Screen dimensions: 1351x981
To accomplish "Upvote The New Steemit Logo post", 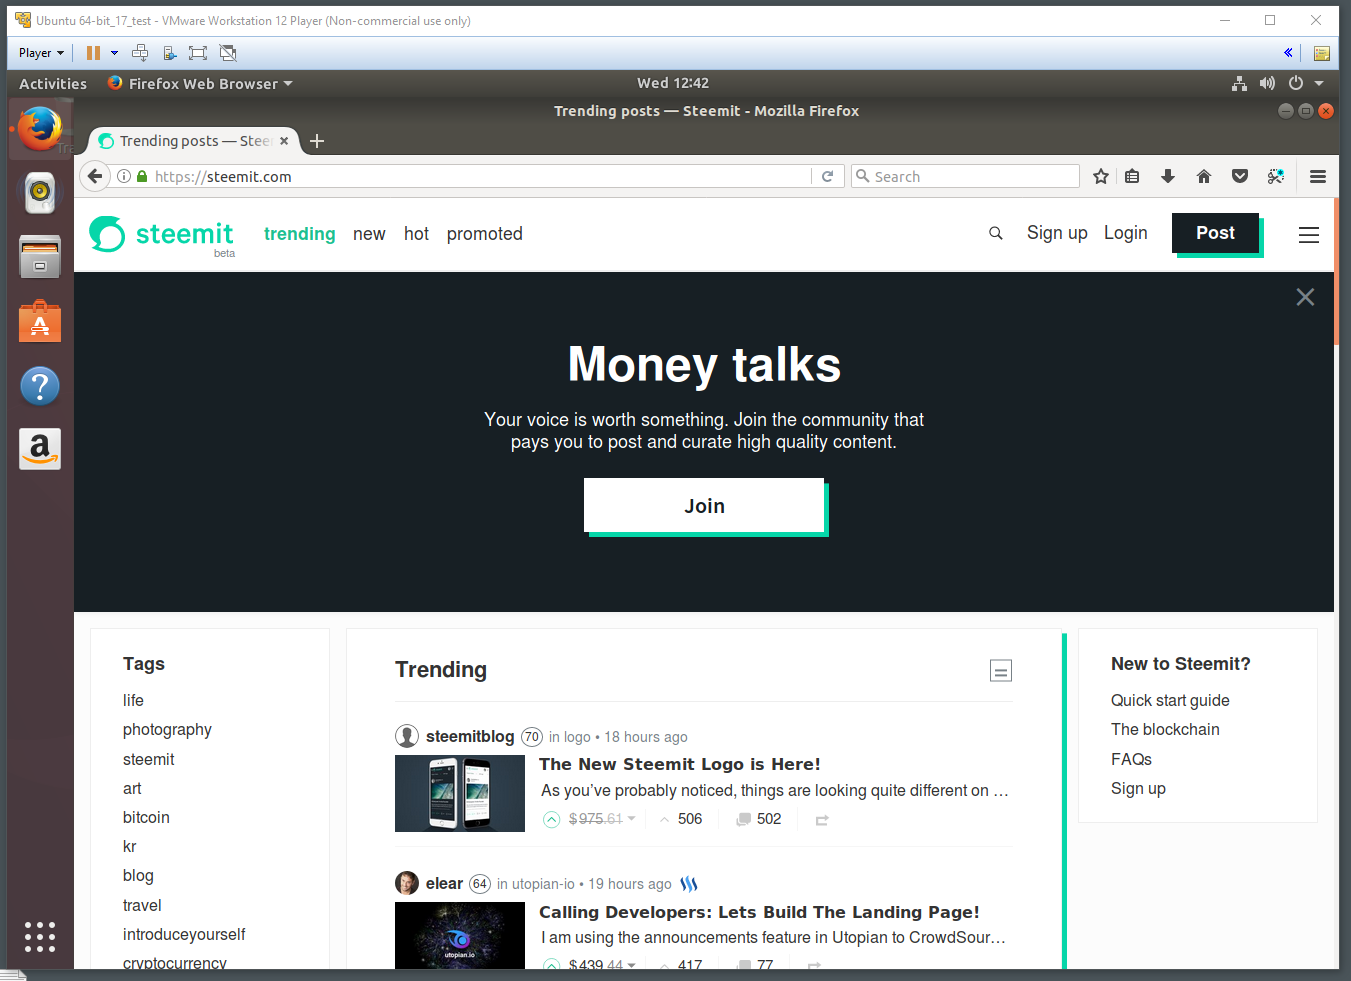I will [551, 820].
